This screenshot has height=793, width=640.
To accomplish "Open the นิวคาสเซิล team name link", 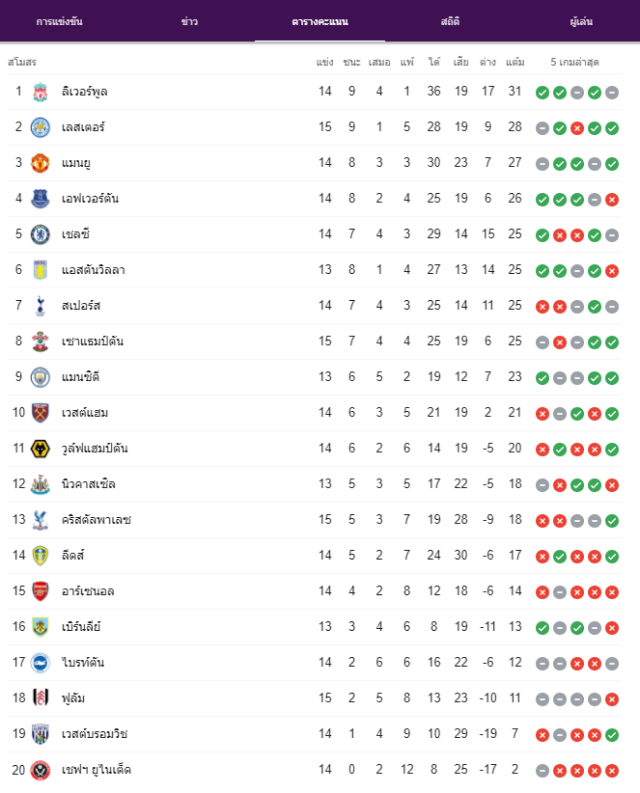I will pos(89,484).
